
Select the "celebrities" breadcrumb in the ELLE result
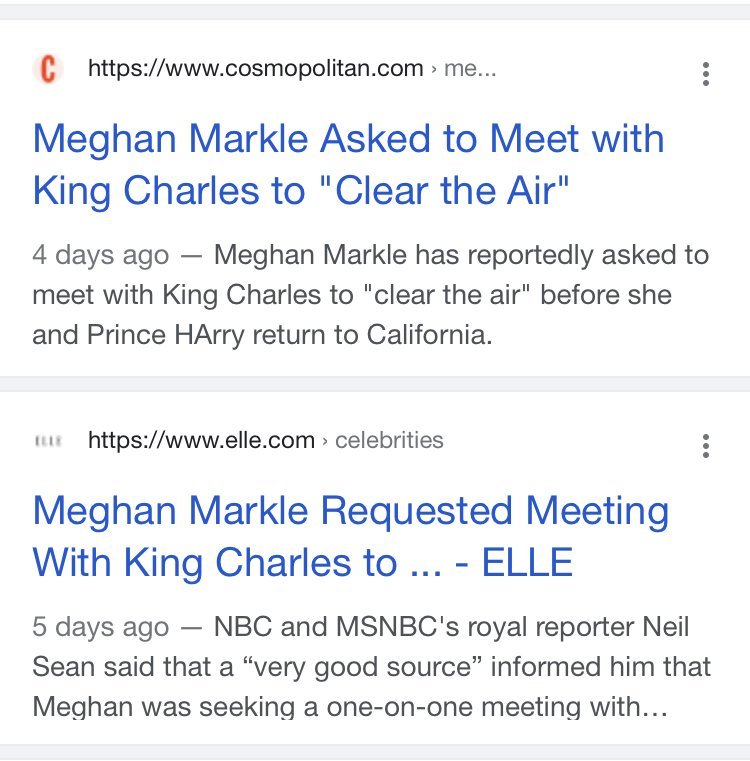pyautogui.click(x=389, y=440)
